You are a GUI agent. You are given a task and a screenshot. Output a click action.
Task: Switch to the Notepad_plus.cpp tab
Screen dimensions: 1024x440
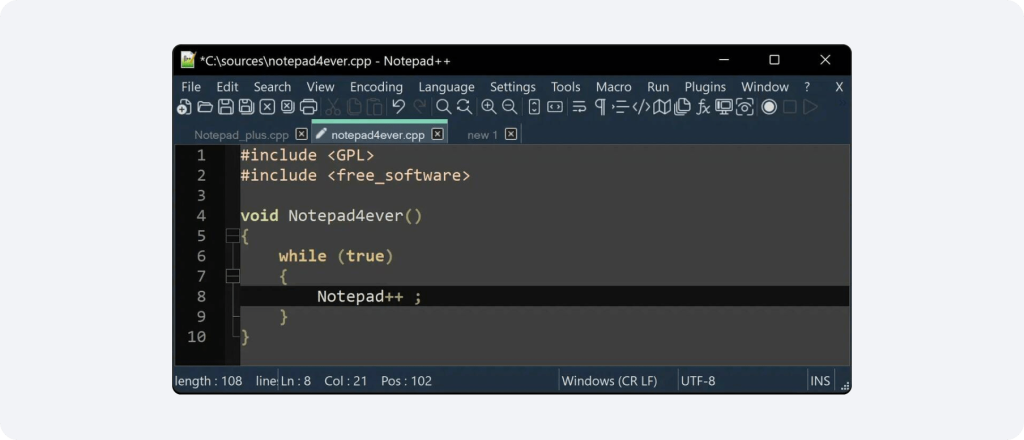(241, 135)
